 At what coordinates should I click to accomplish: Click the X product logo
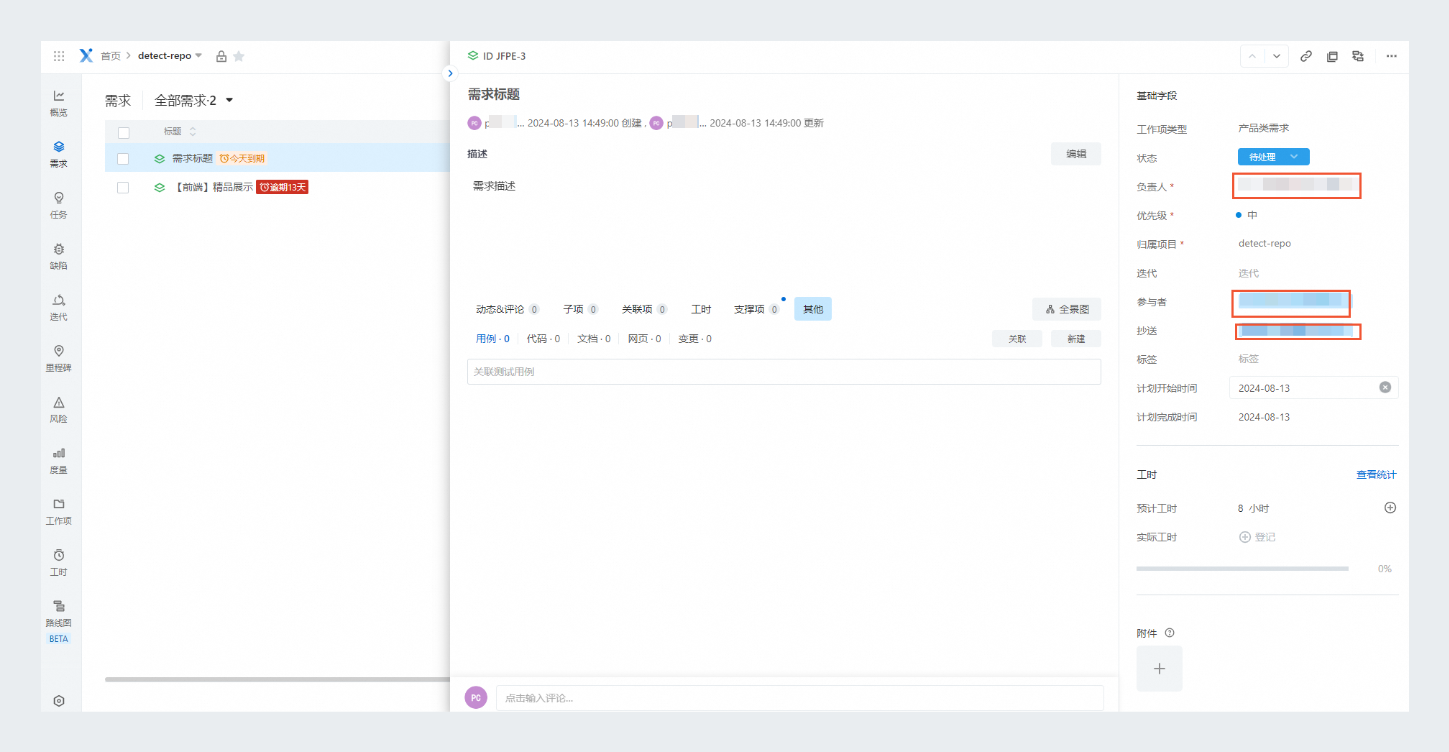tap(86, 56)
